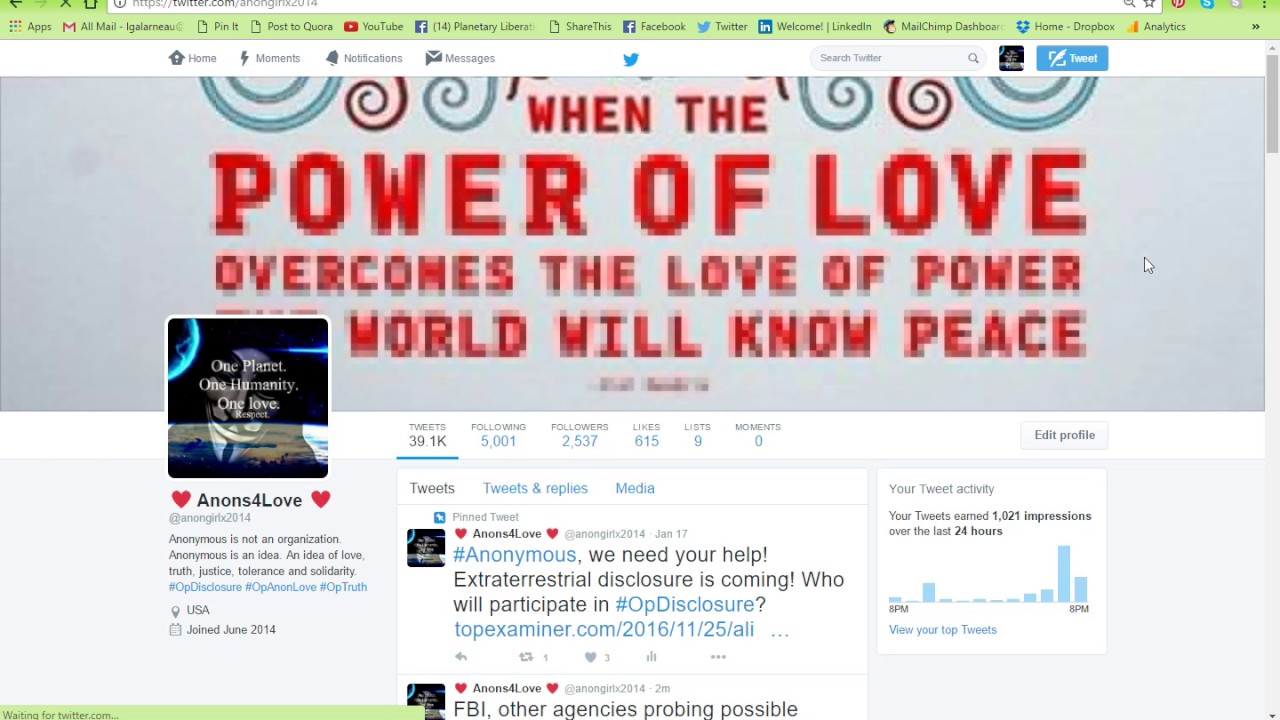
Task: Click the USA location text
Action: pos(198,610)
